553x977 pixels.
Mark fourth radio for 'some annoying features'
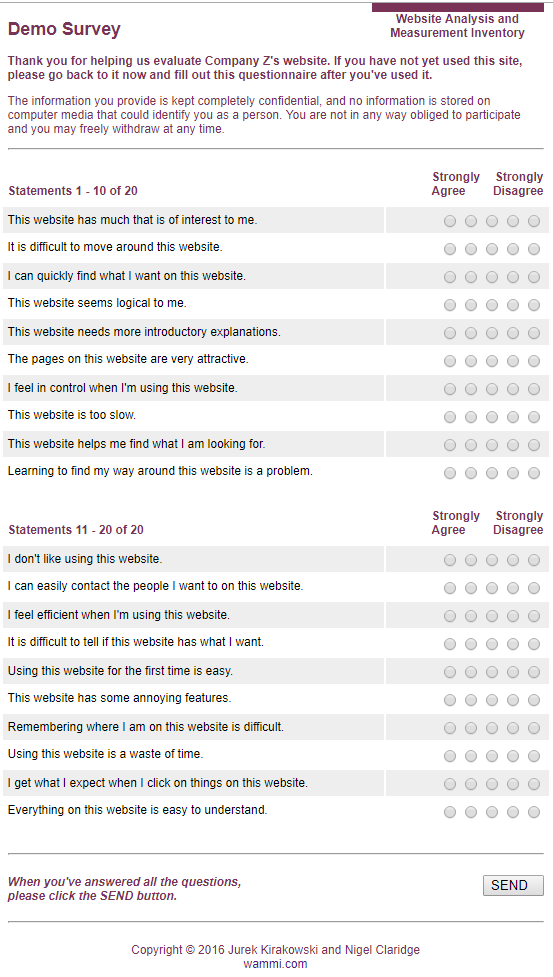[513, 700]
